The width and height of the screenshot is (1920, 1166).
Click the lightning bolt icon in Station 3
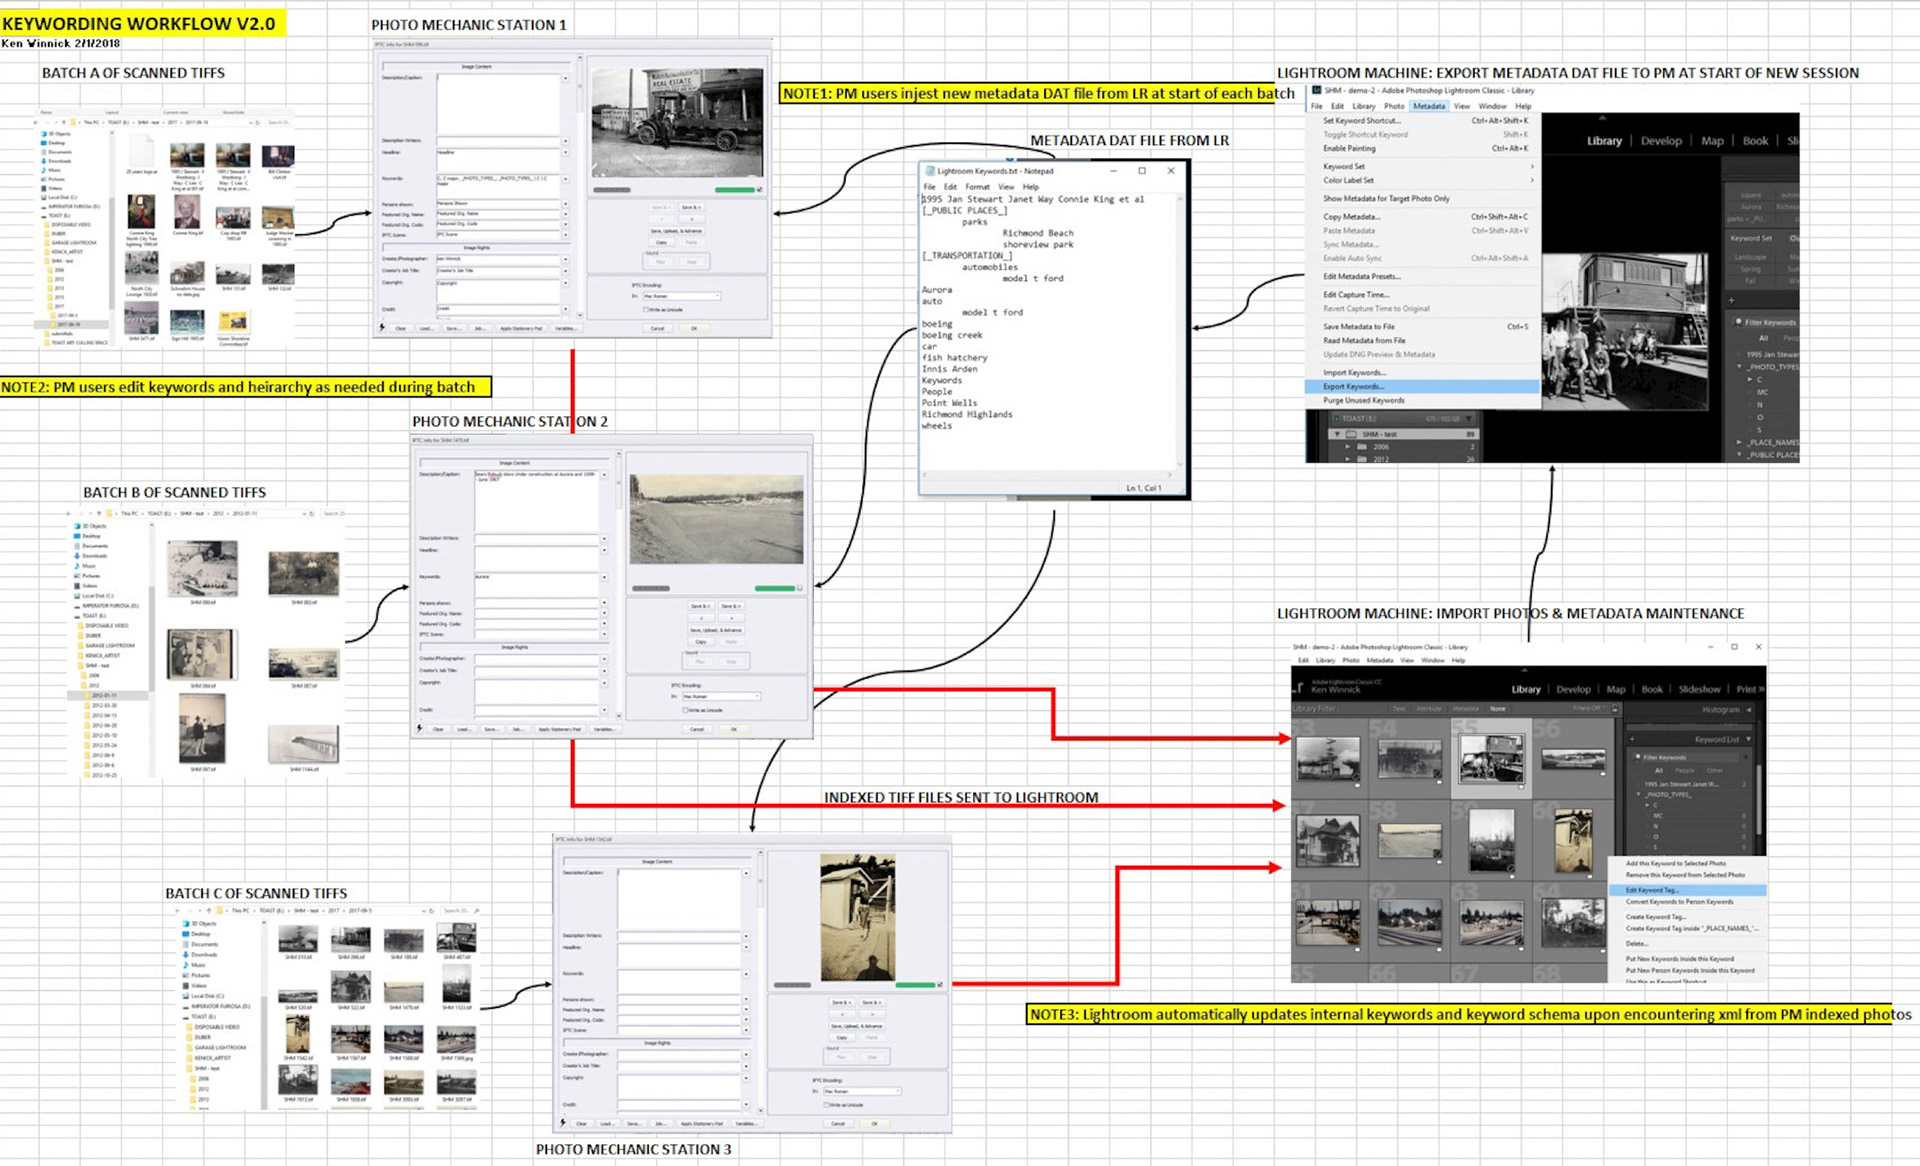coord(563,1123)
